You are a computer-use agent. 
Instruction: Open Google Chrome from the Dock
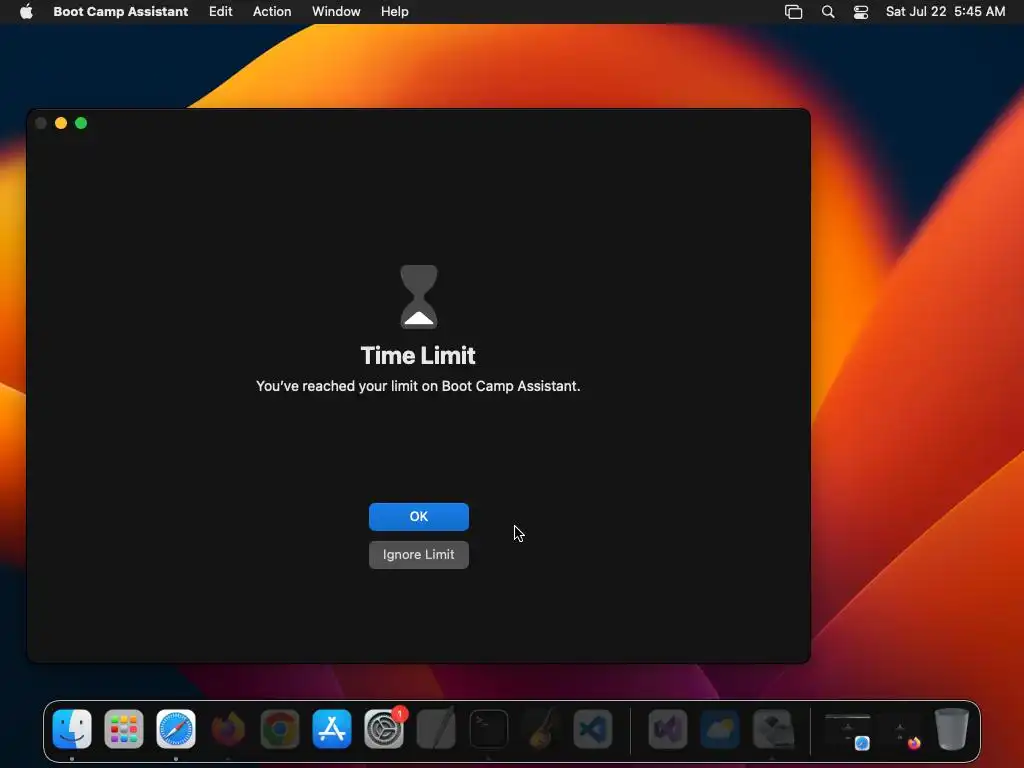[x=280, y=729]
